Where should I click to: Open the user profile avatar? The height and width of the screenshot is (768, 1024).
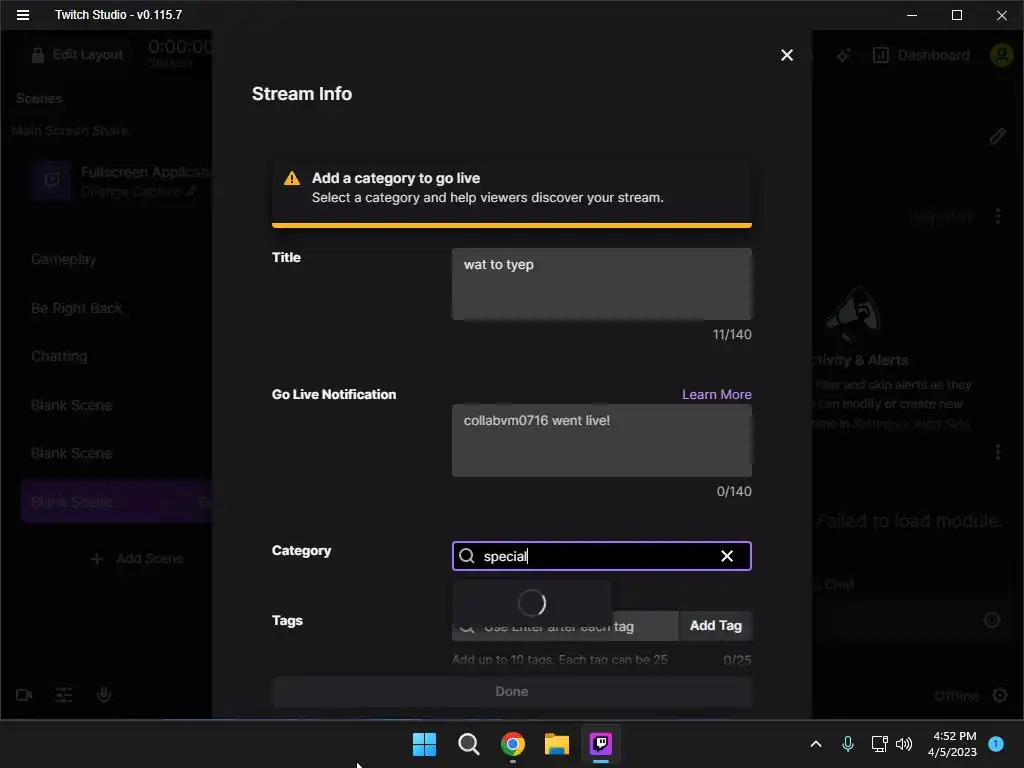[x=1001, y=55]
